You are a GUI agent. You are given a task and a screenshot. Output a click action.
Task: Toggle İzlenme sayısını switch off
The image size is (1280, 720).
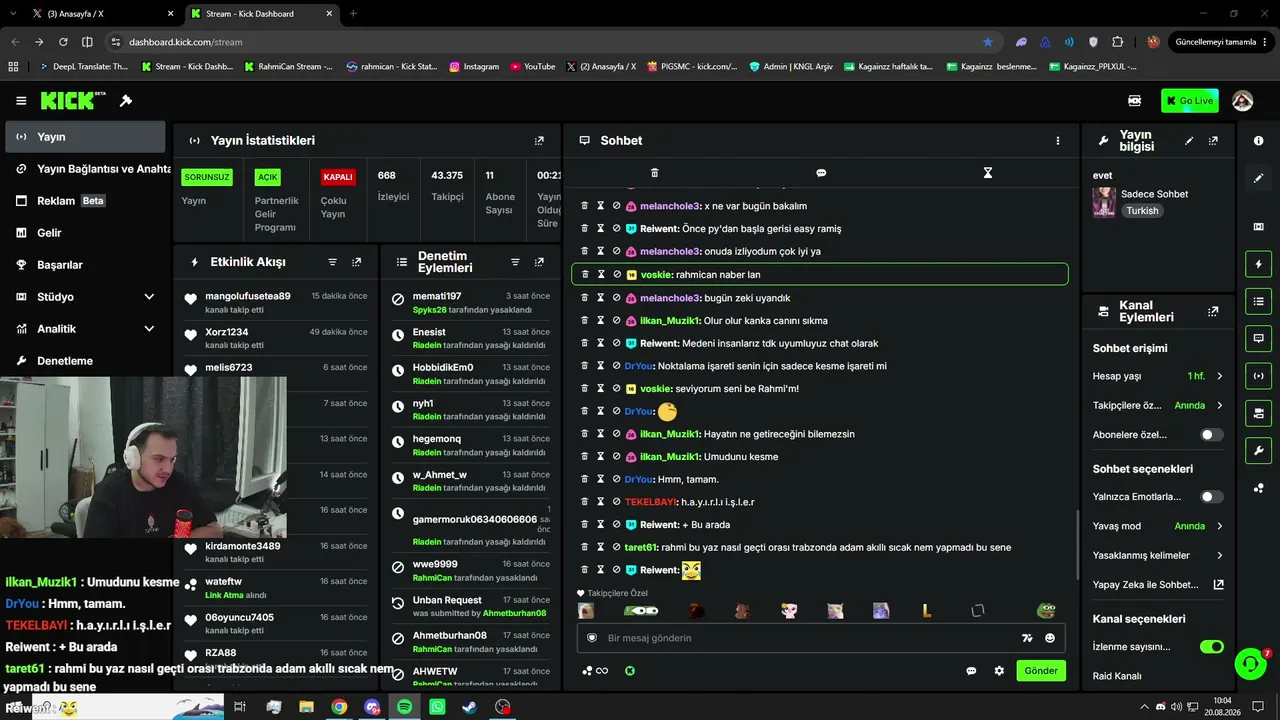point(1211,647)
